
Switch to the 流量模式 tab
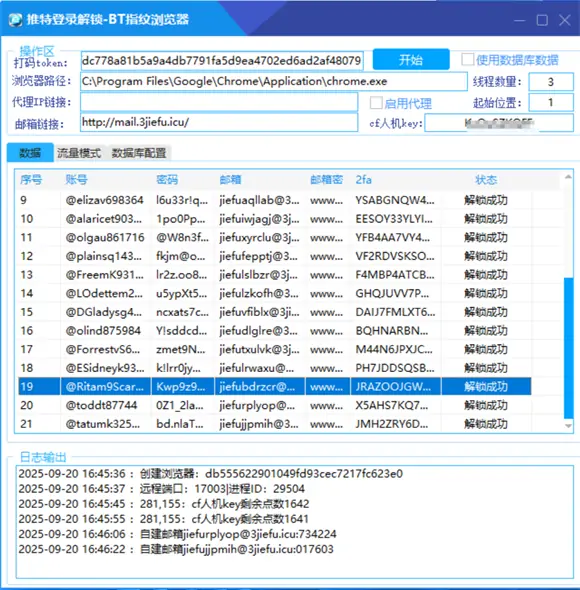click(x=79, y=153)
